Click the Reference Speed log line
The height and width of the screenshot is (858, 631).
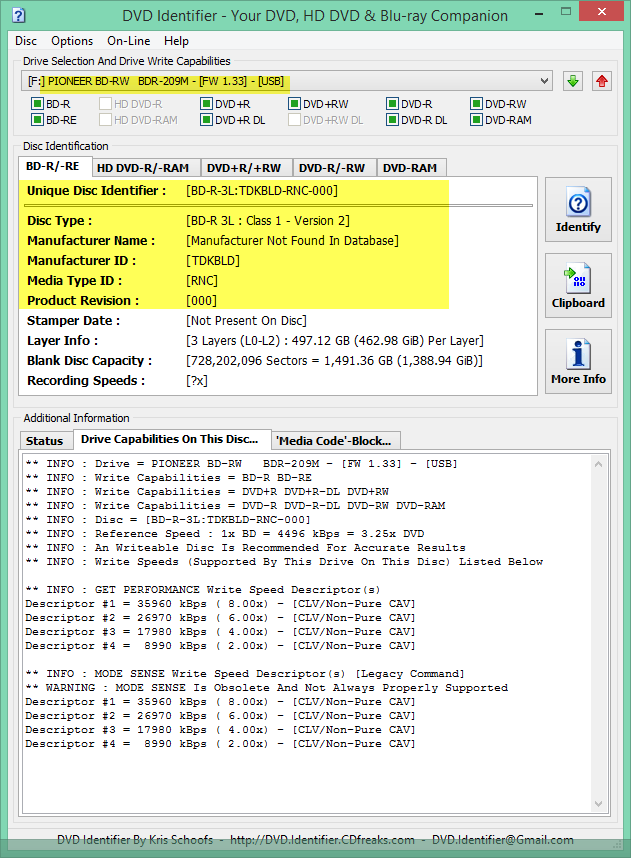(225, 534)
